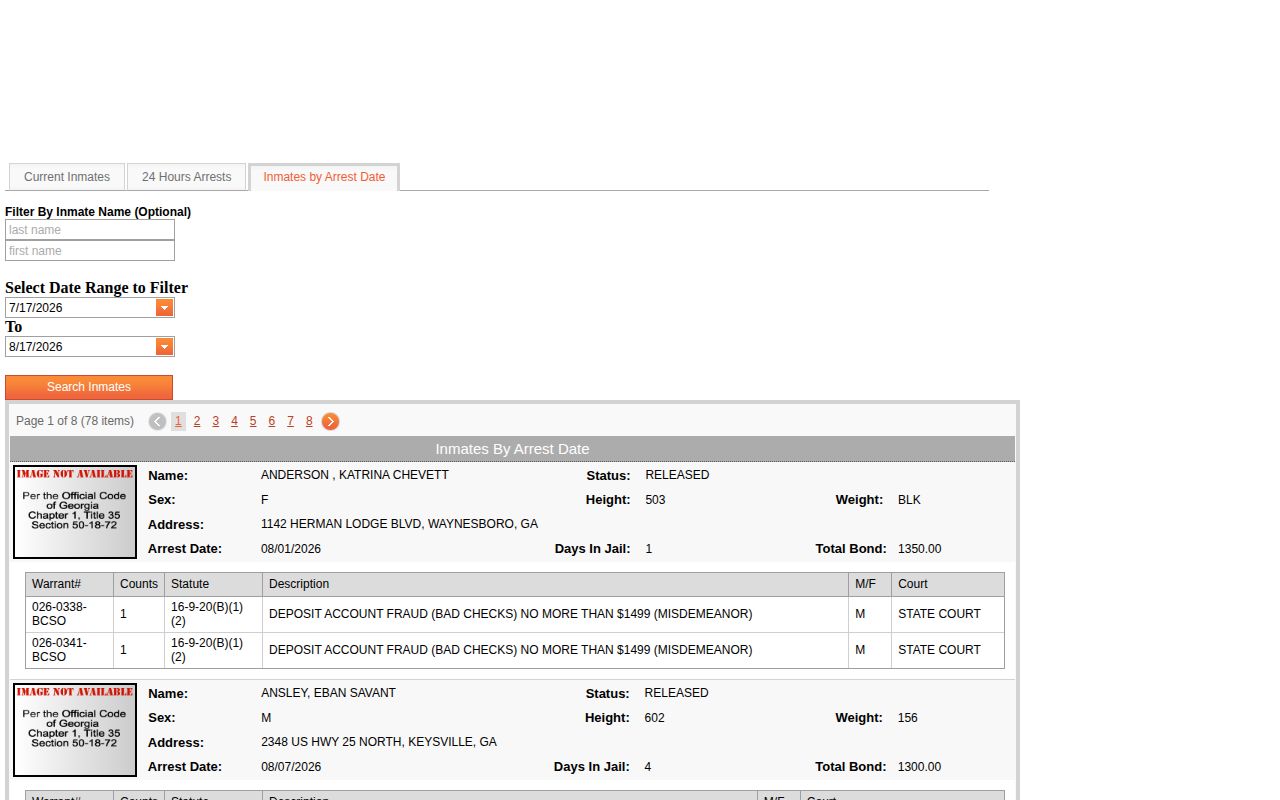
Task: Go to page 8 of results
Action: pyautogui.click(x=309, y=422)
